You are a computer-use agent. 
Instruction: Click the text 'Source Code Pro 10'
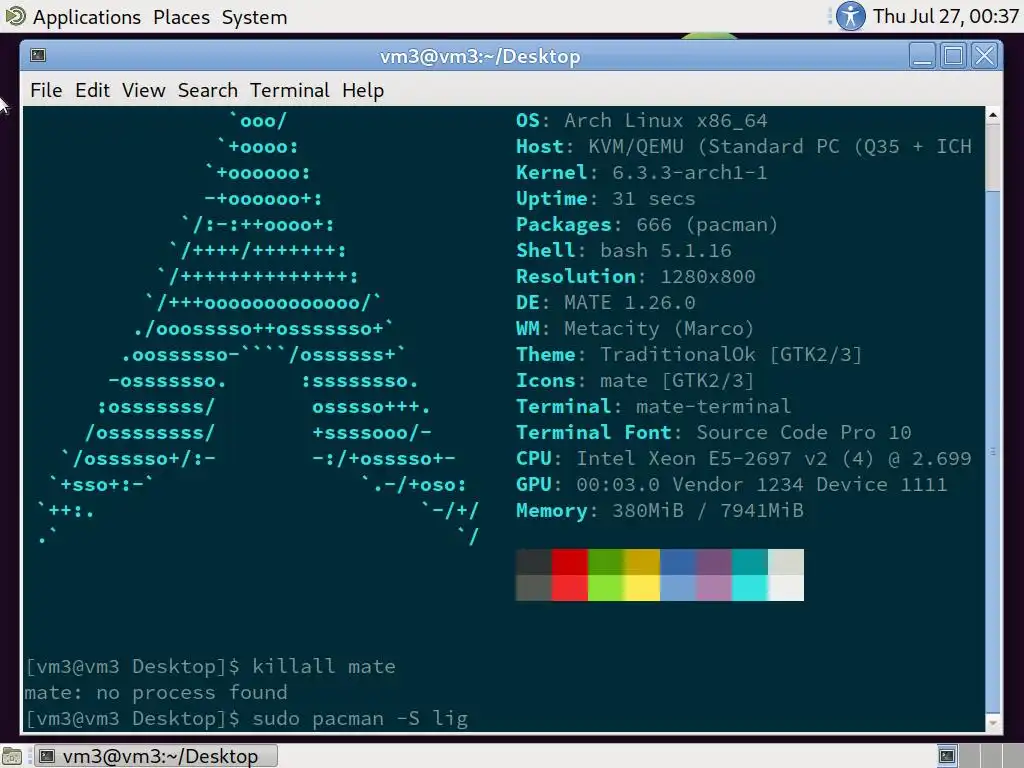803,432
